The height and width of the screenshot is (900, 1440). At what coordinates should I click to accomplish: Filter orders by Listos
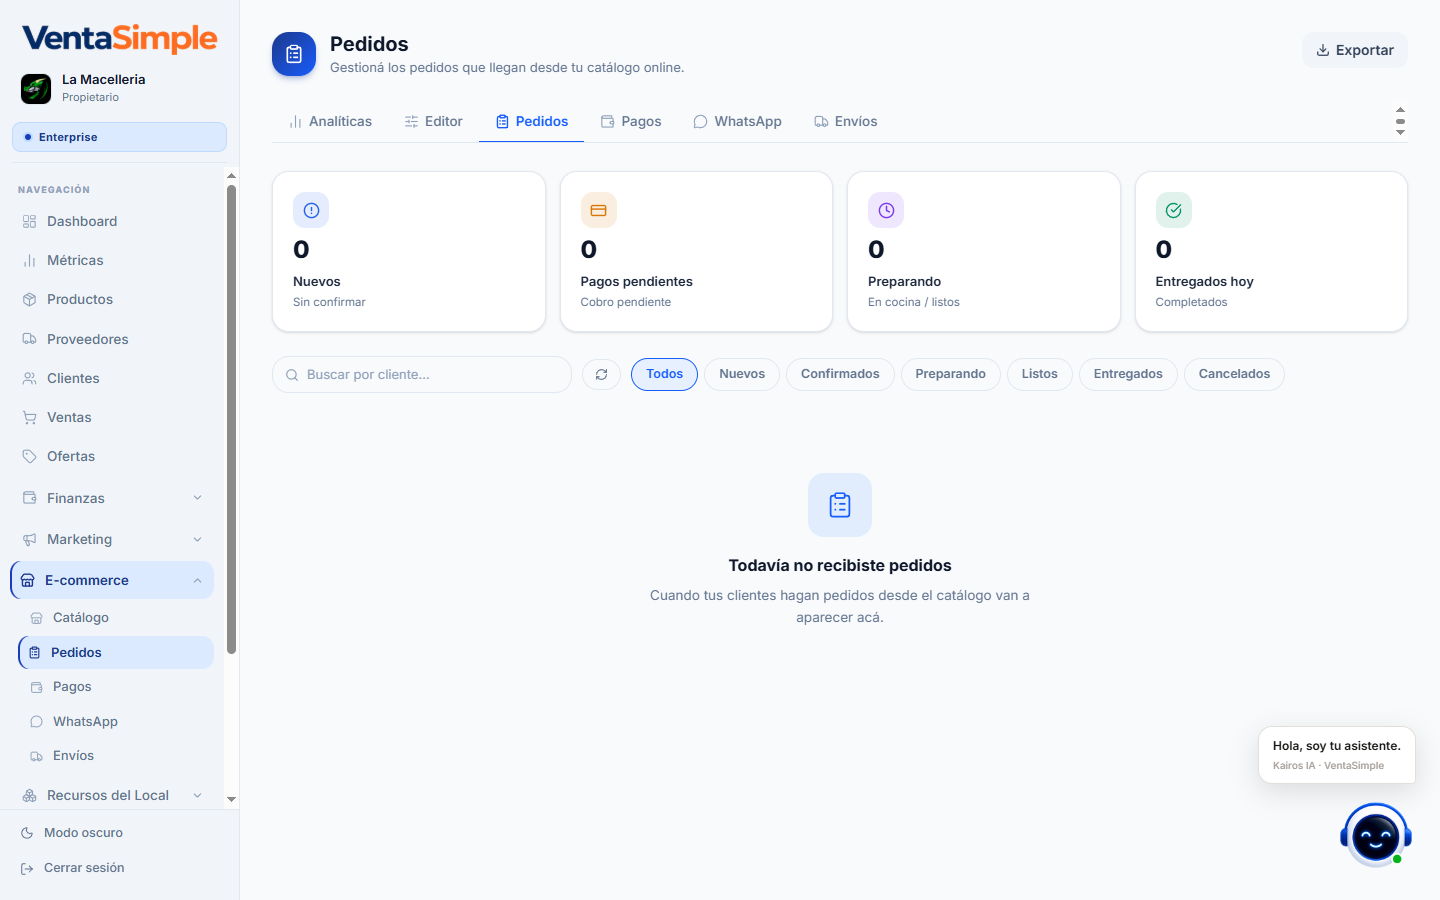point(1040,374)
